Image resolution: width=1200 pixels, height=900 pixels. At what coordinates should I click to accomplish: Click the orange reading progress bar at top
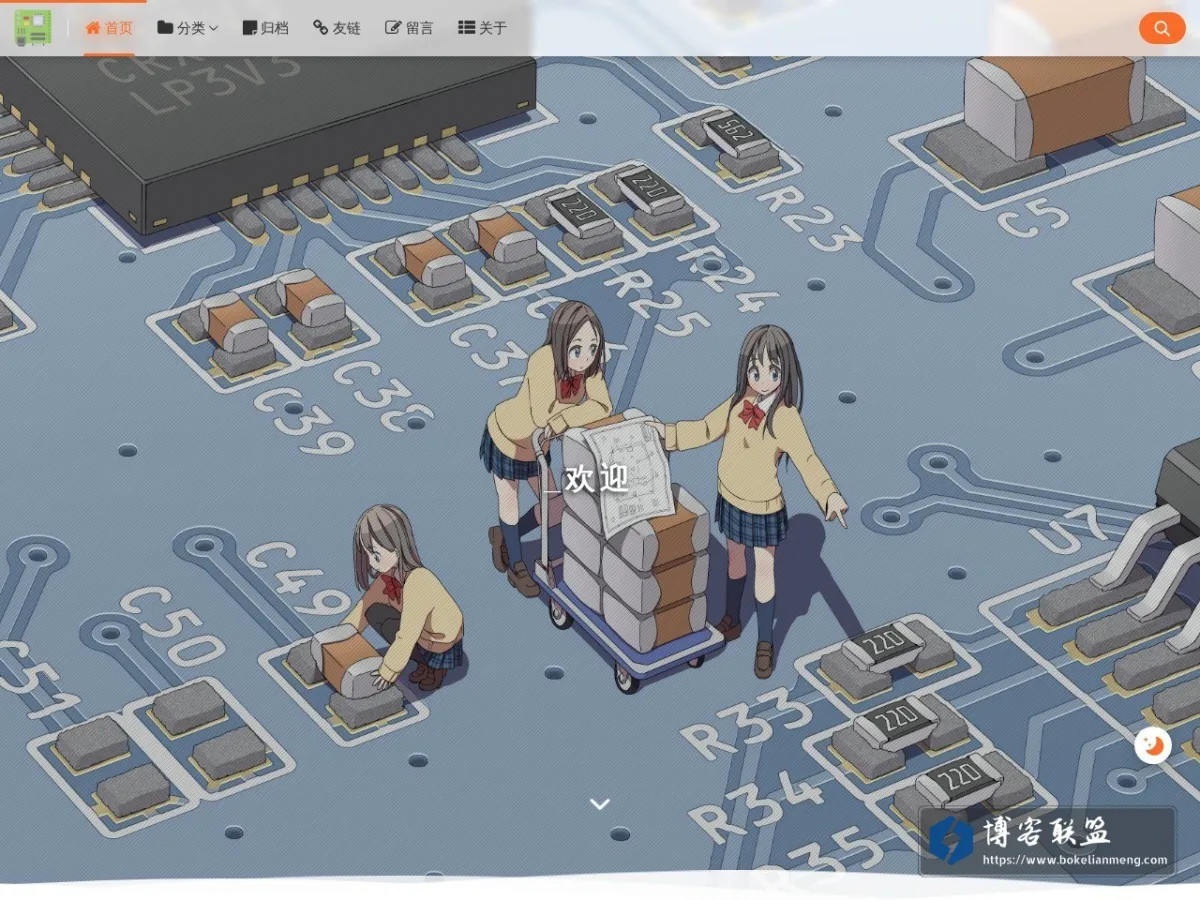click(73, 1)
